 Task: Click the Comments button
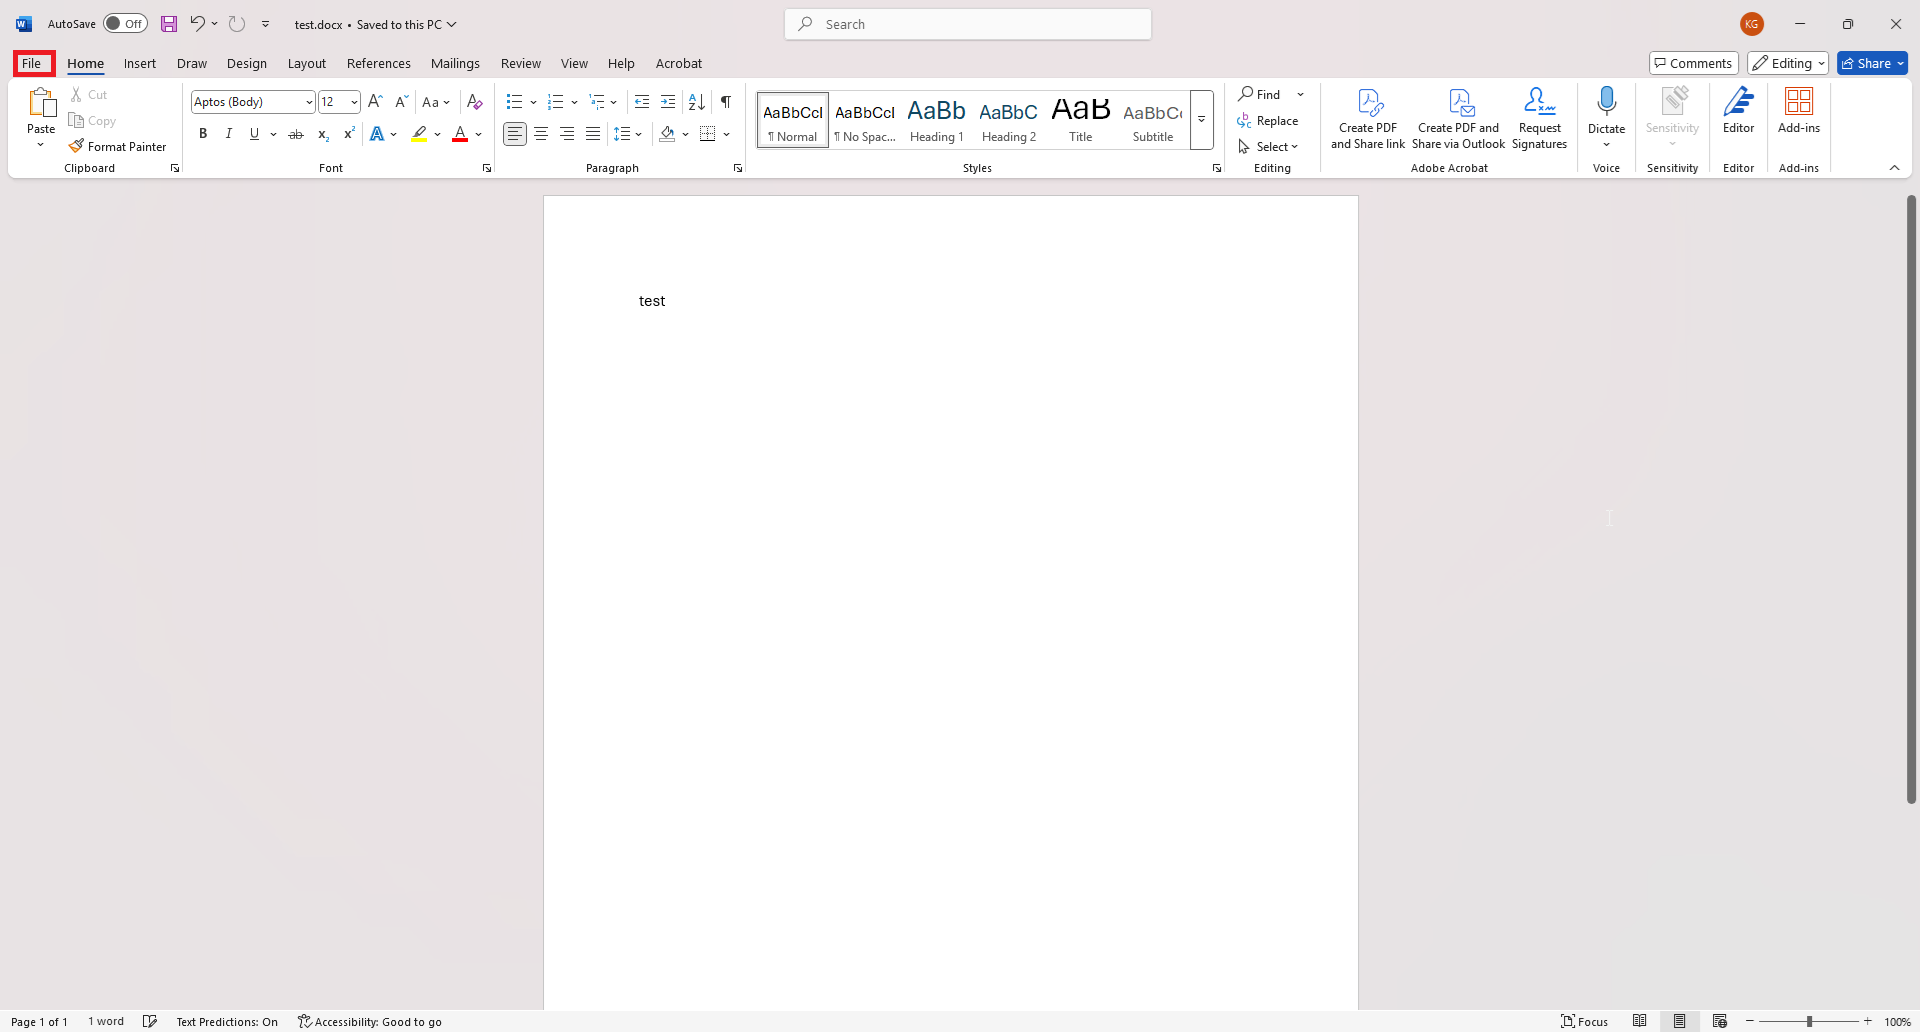pyautogui.click(x=1693, y=63)
